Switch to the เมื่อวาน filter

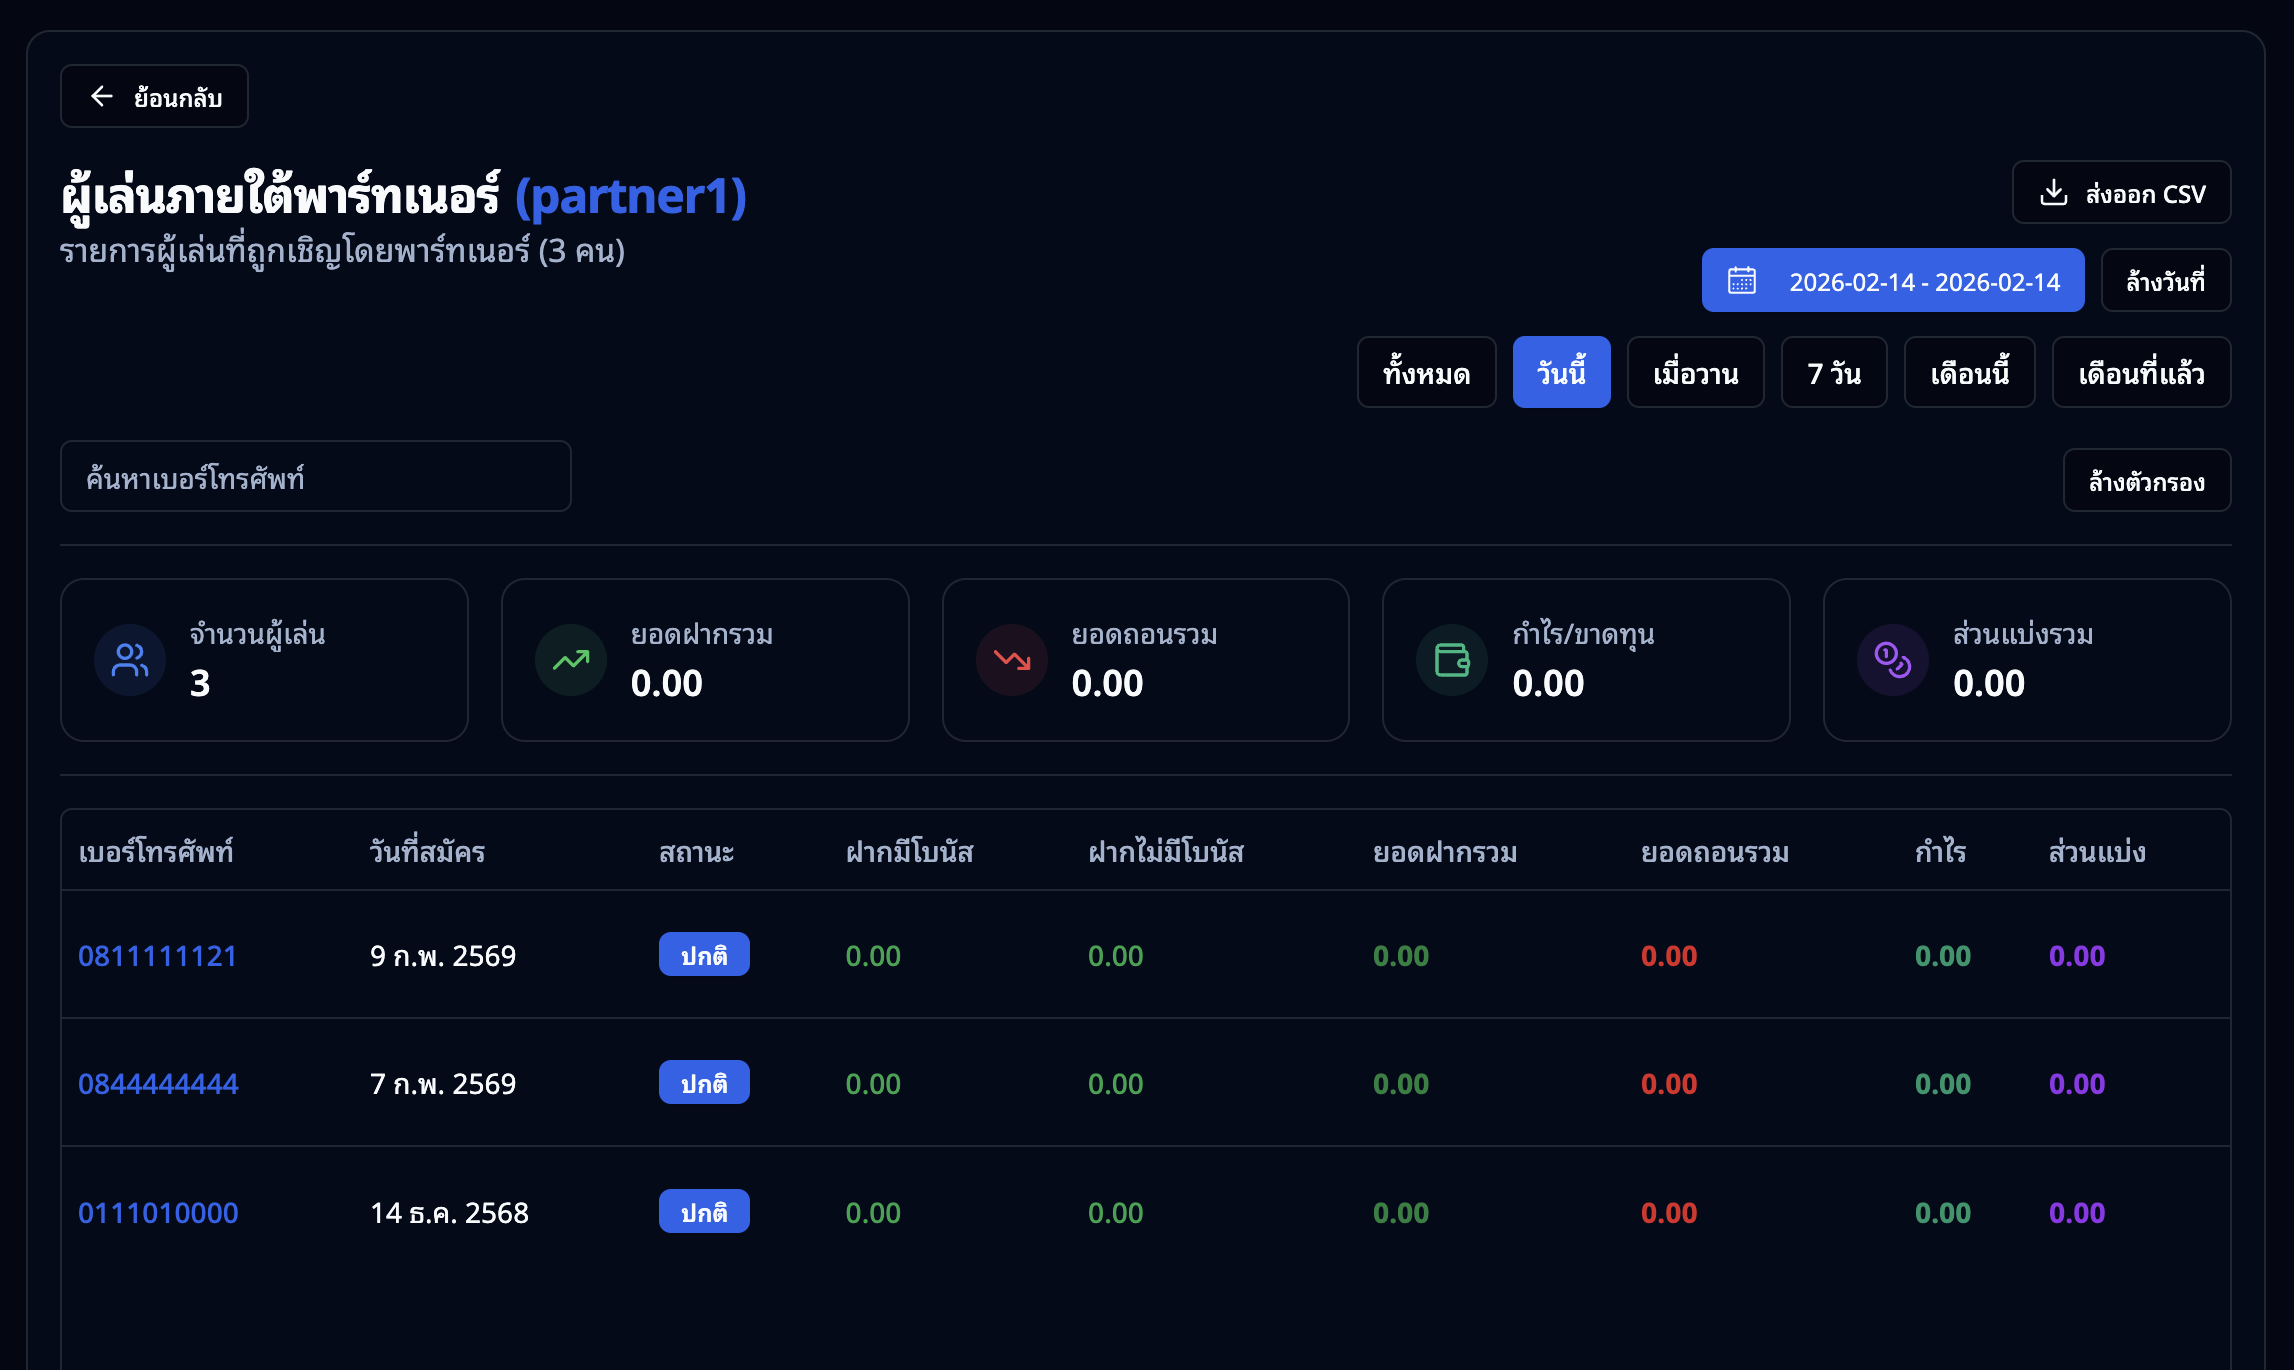coord(1695,373)
